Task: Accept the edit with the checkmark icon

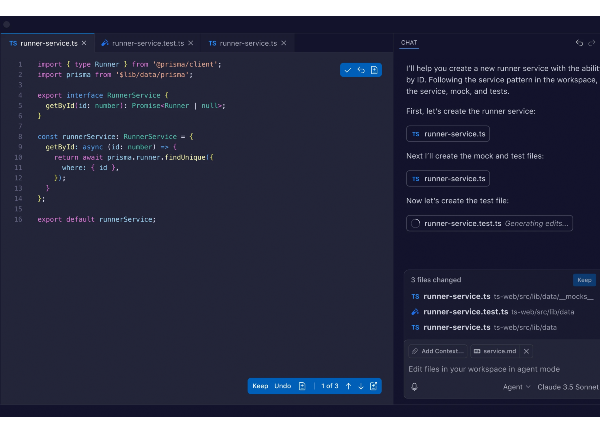Action: pos(348,70)
